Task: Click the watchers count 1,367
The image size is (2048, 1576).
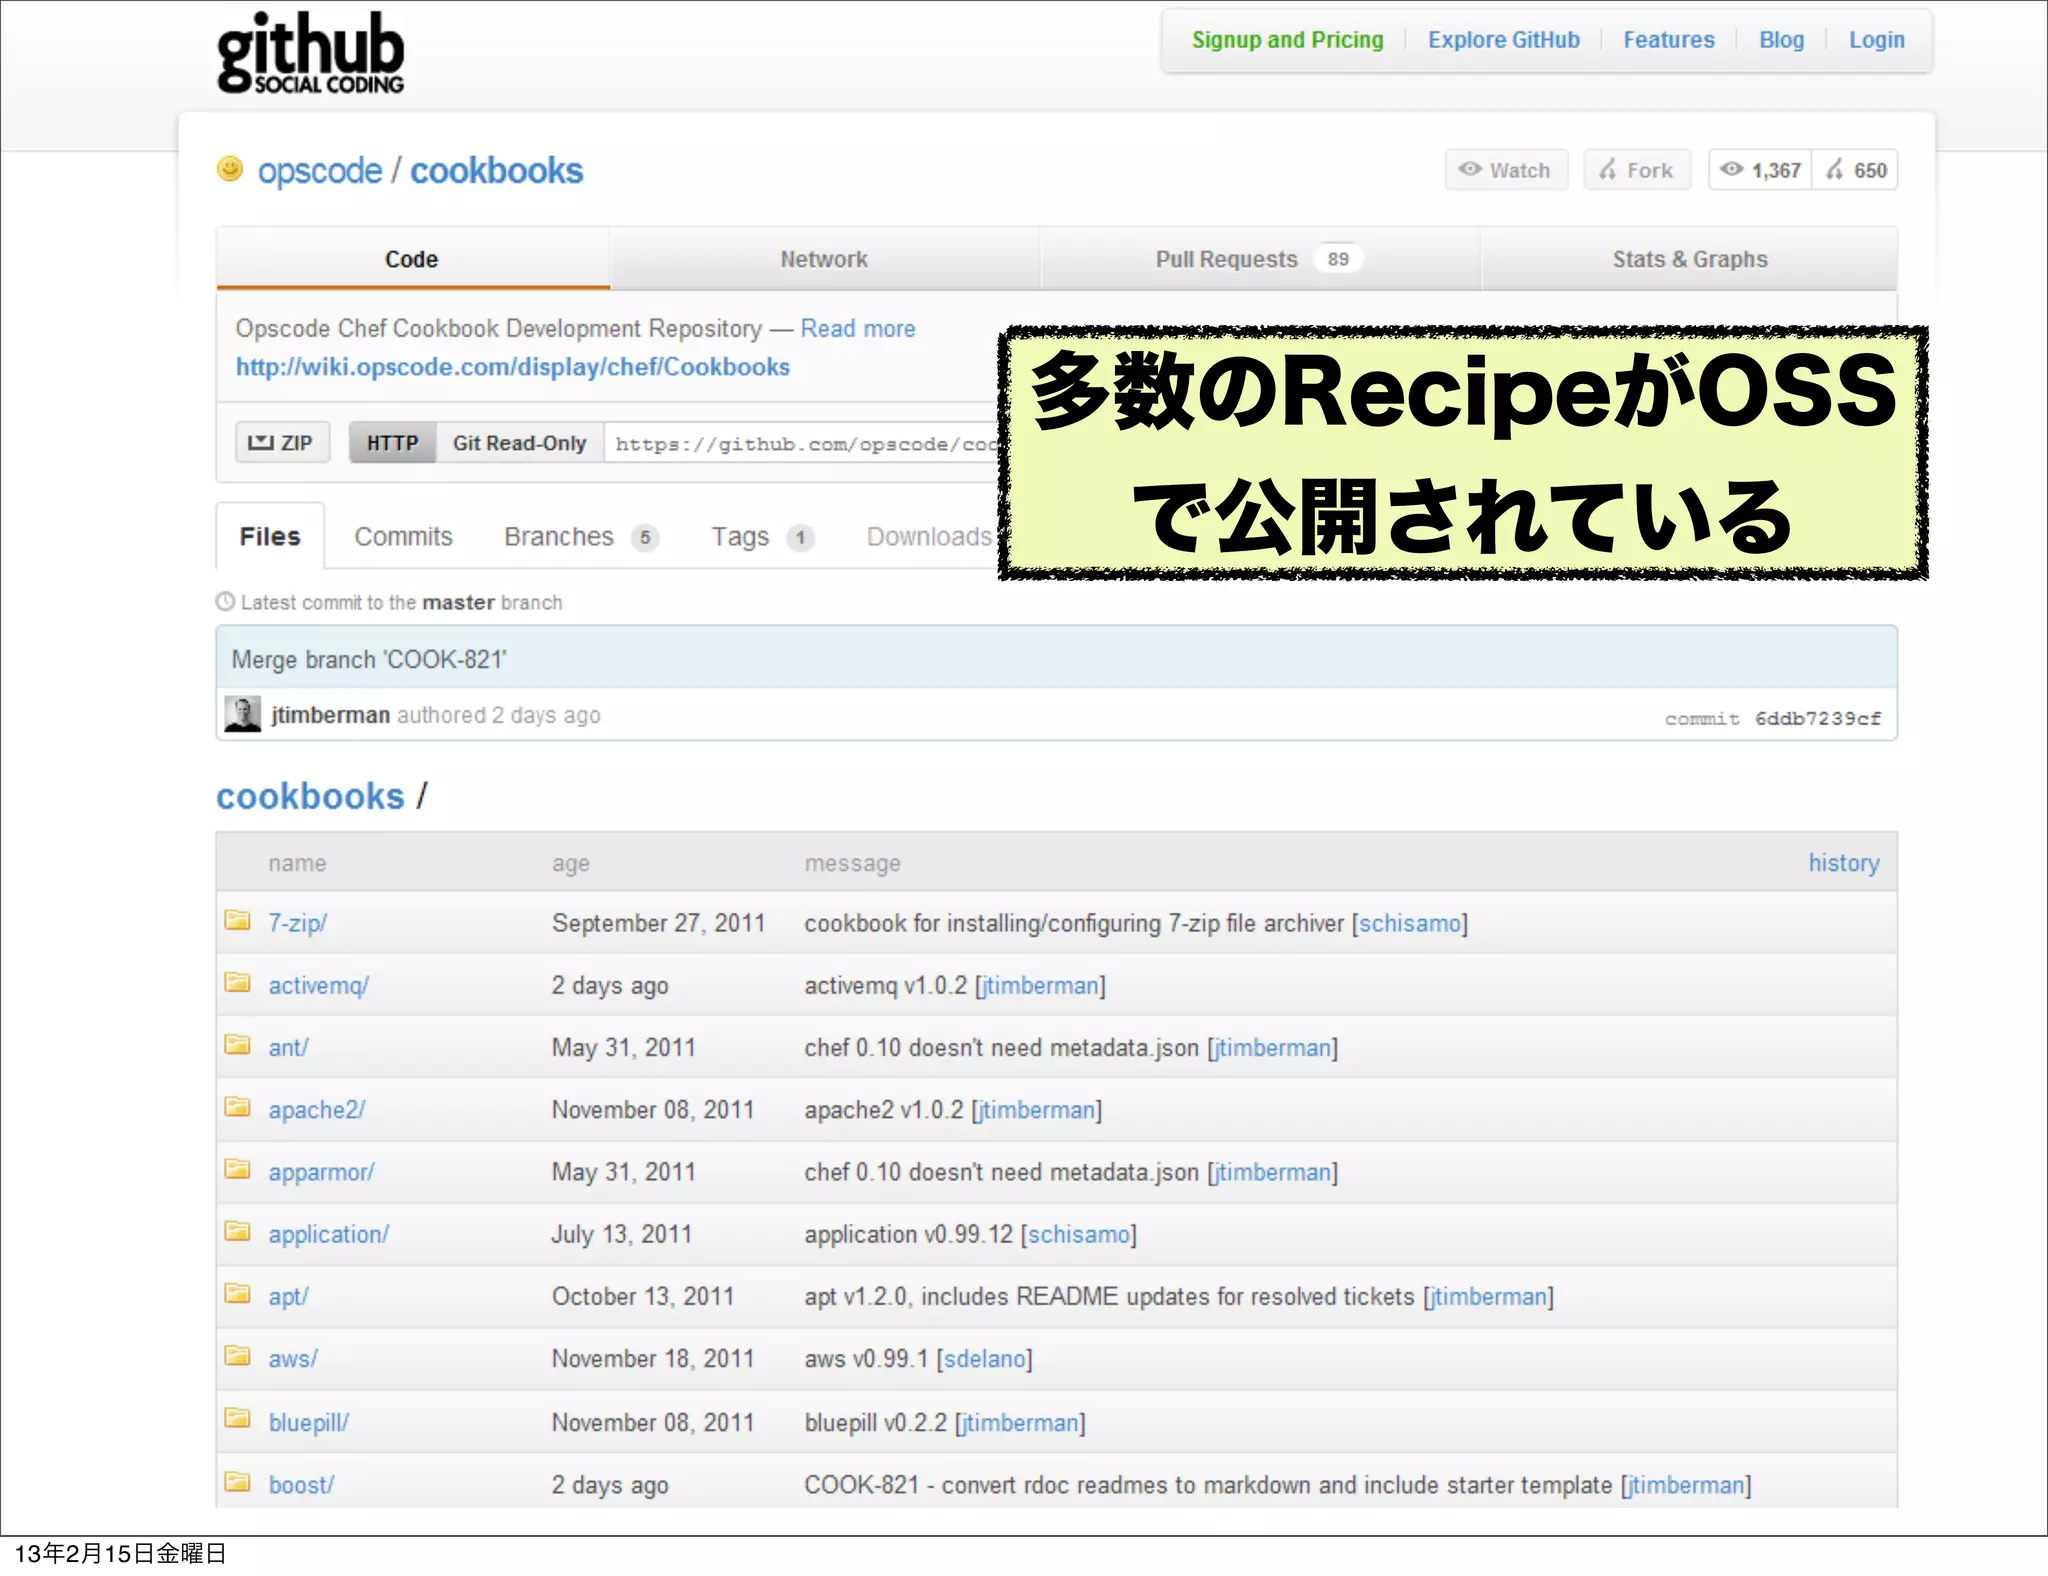Action: (1760, 170)
